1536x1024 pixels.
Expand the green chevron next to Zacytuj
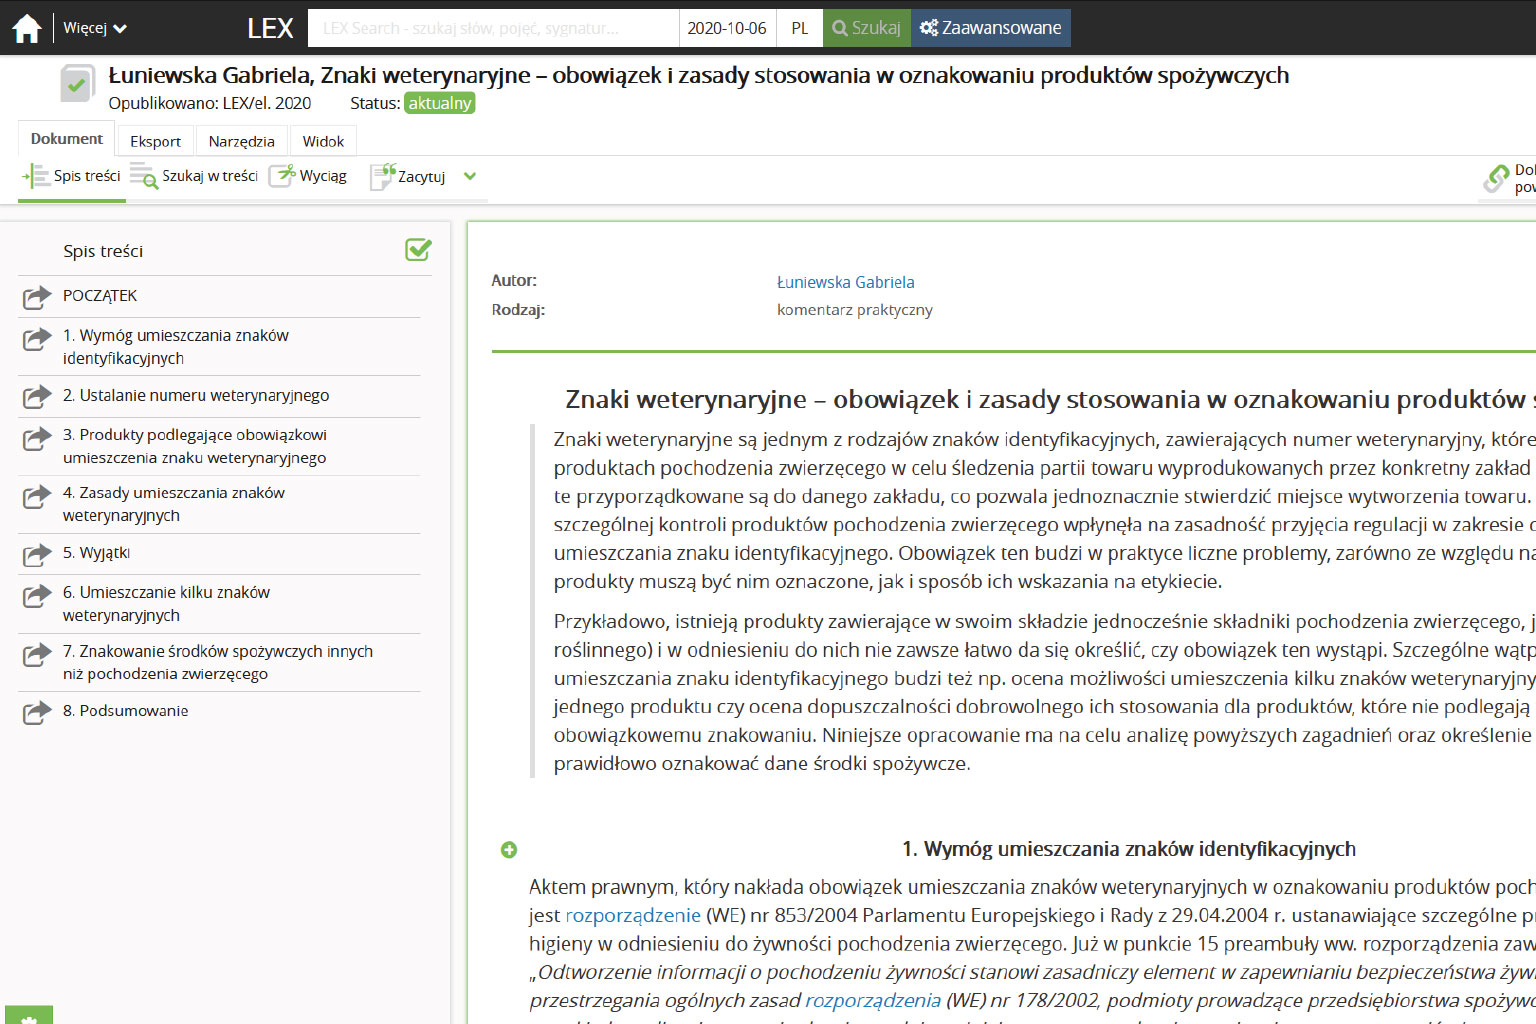(470, 176)
